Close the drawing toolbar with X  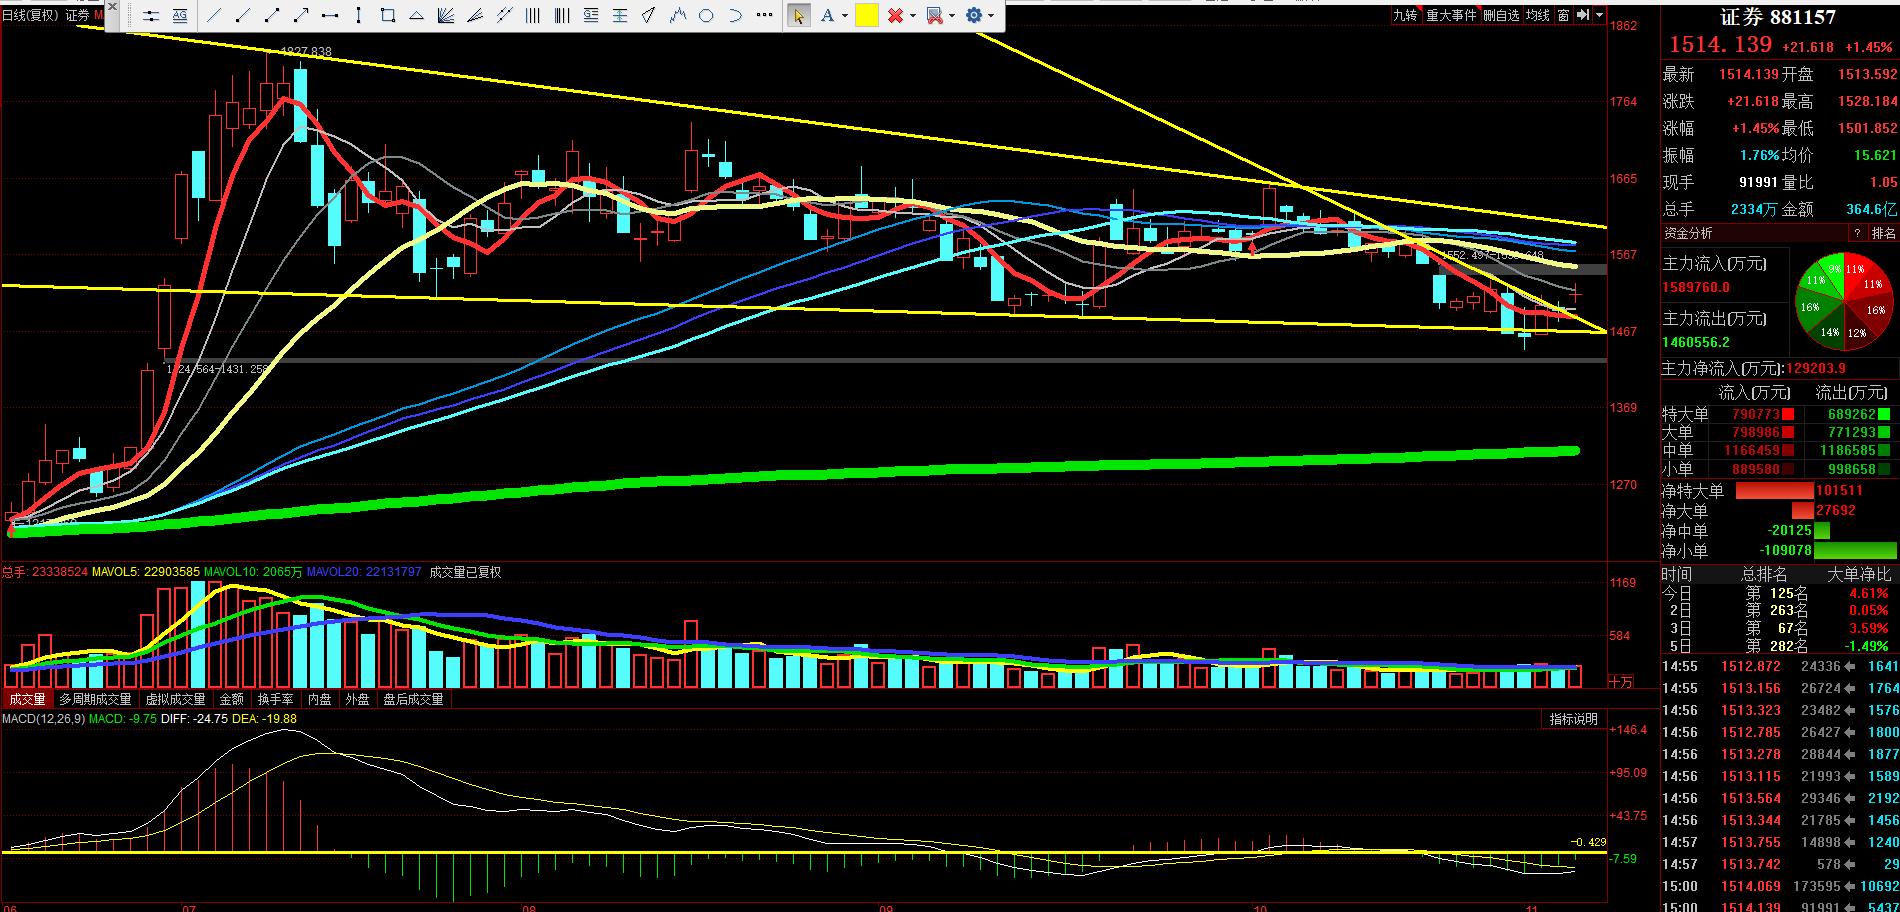point(112,7)
